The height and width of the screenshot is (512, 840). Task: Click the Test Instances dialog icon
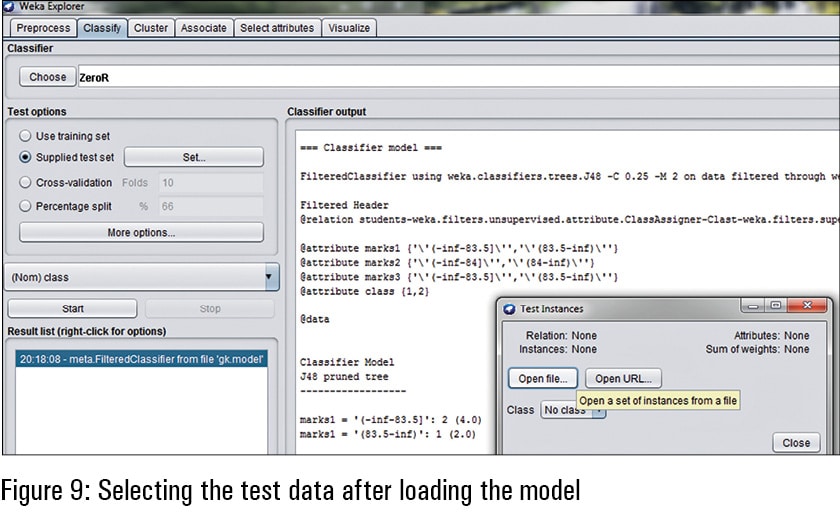pos(510,308)
